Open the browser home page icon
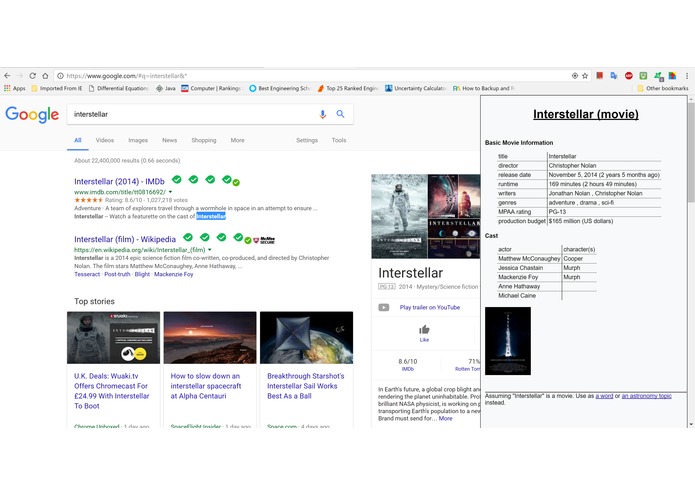 click(45, 76)
